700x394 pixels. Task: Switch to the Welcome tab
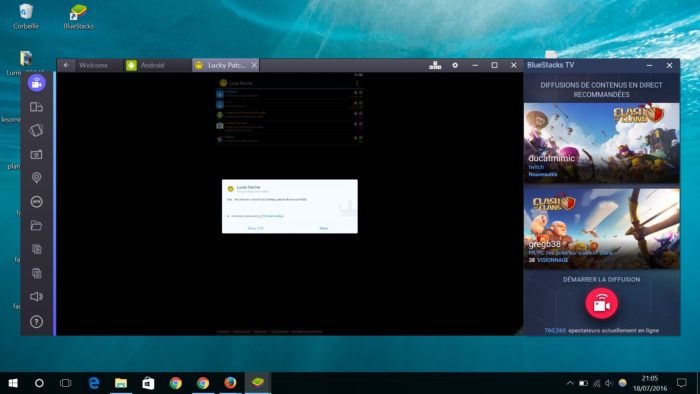coord(93,65)
